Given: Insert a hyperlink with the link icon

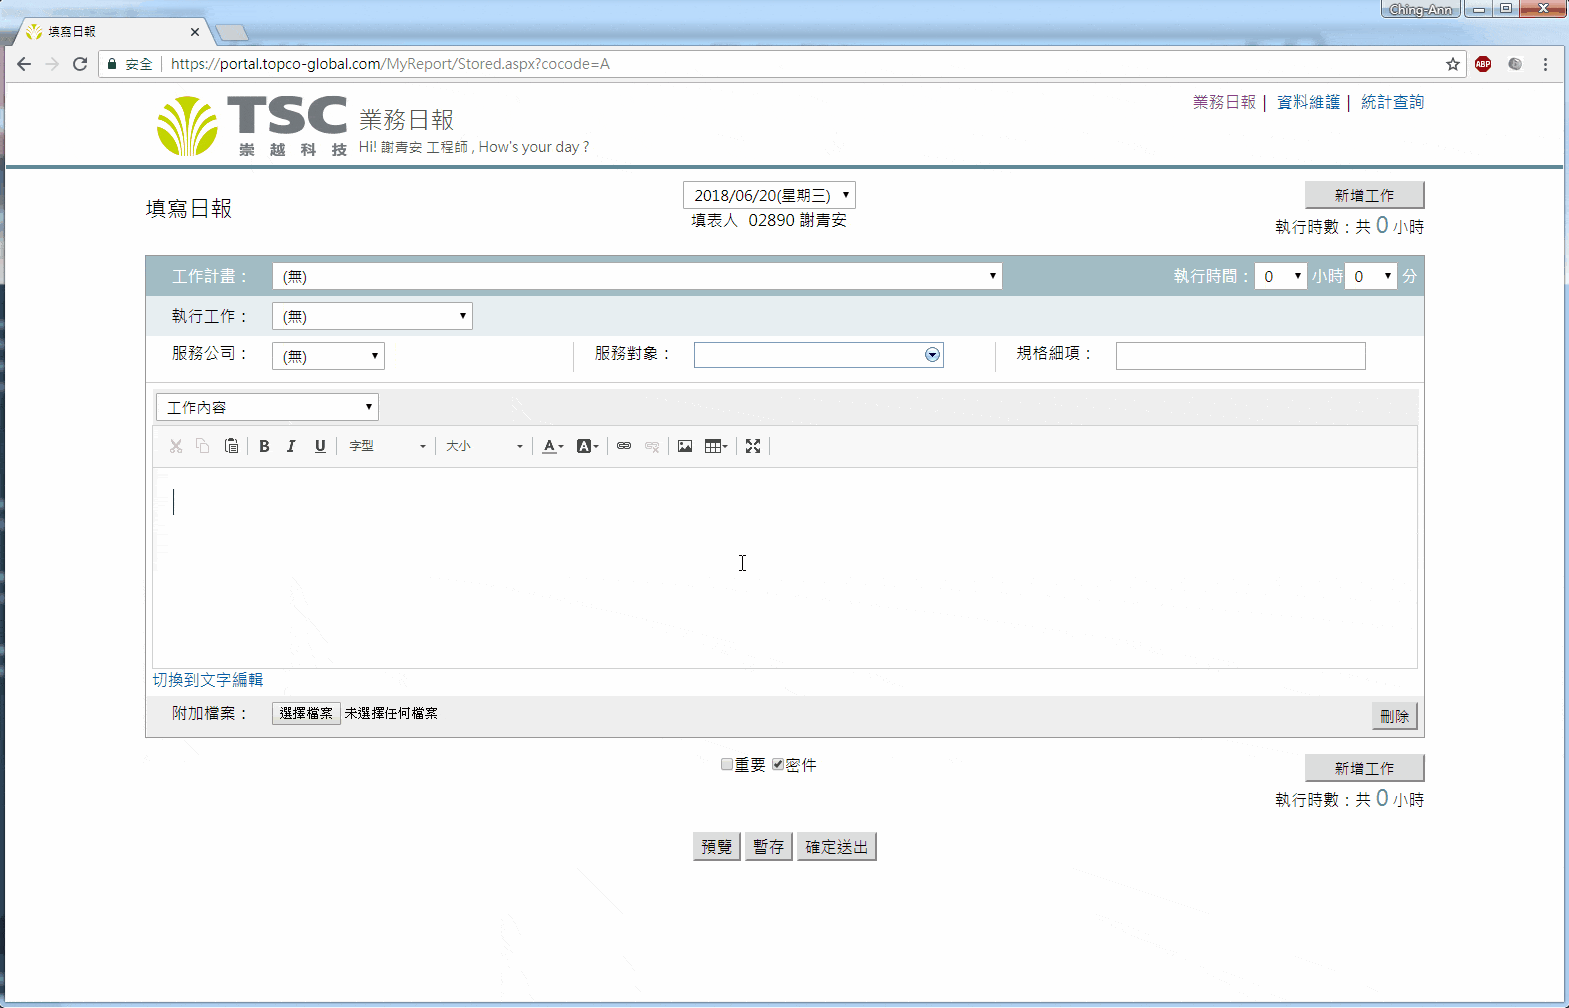Looking at the screenshot, I should coord(624,446).
